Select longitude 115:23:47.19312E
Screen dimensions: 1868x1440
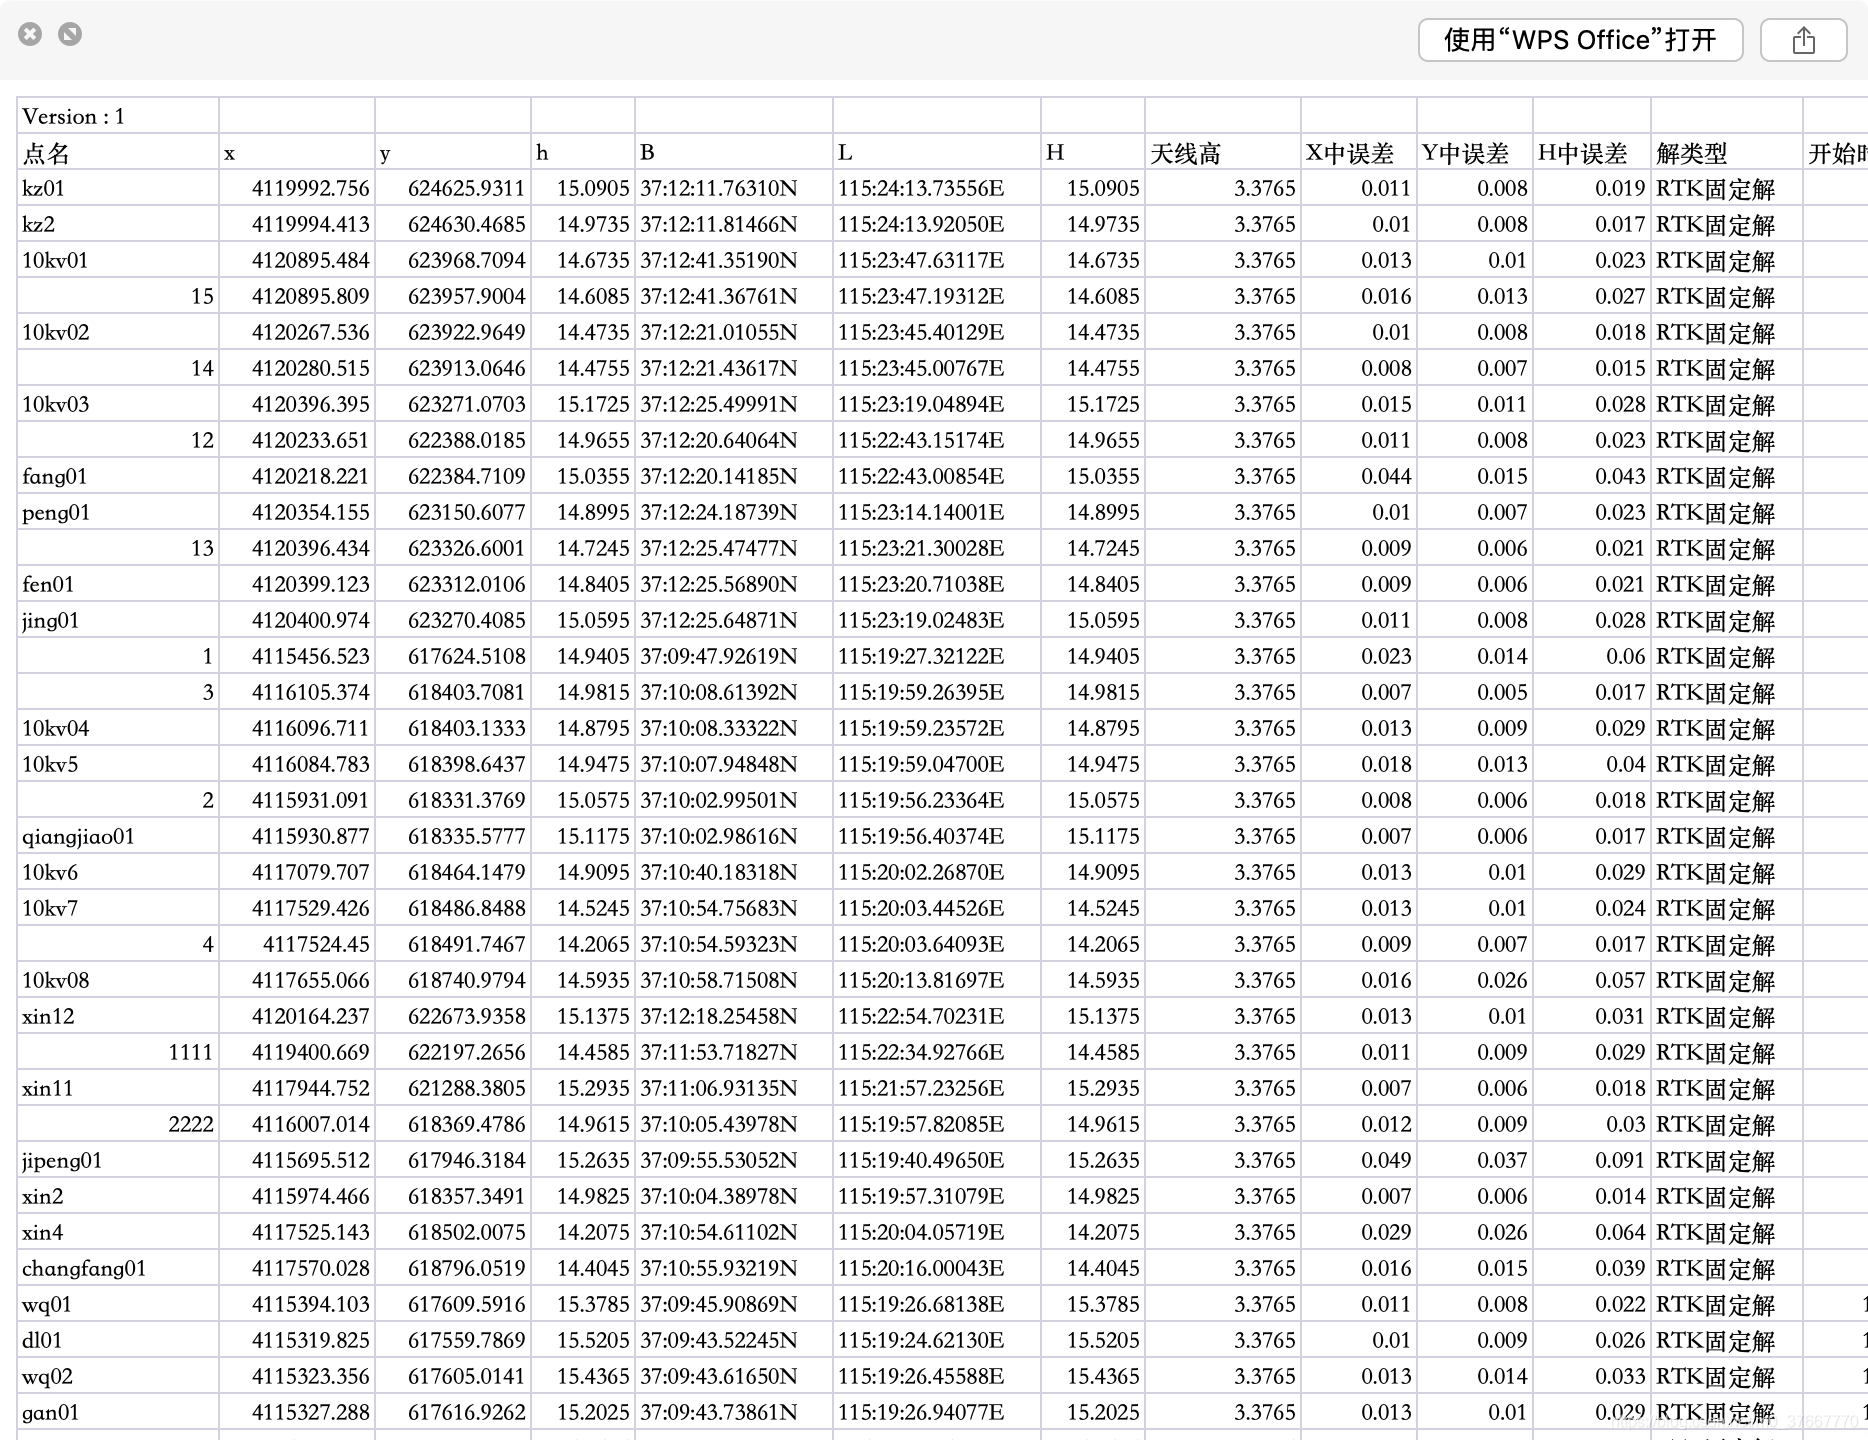[x=936, y=296]
